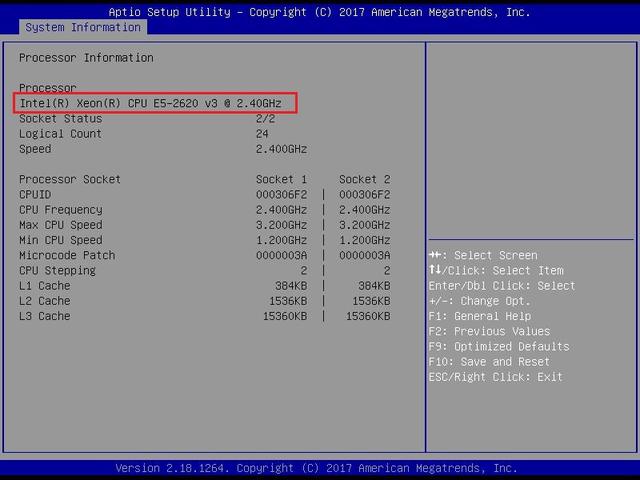Click the F10: Save and Reset hint
640x480 pixels.
click(x=489, y=362)
